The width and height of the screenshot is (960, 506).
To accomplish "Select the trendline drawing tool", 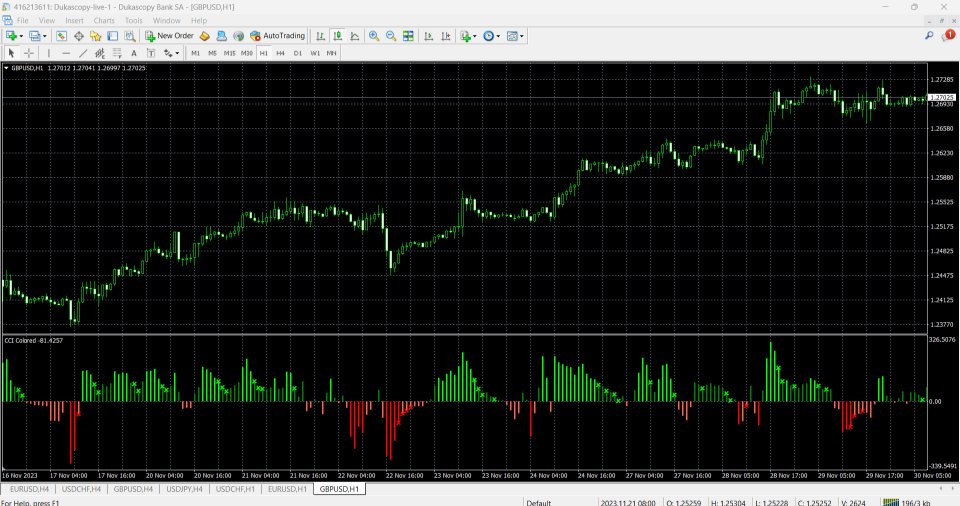I will (x=83, y=53).
